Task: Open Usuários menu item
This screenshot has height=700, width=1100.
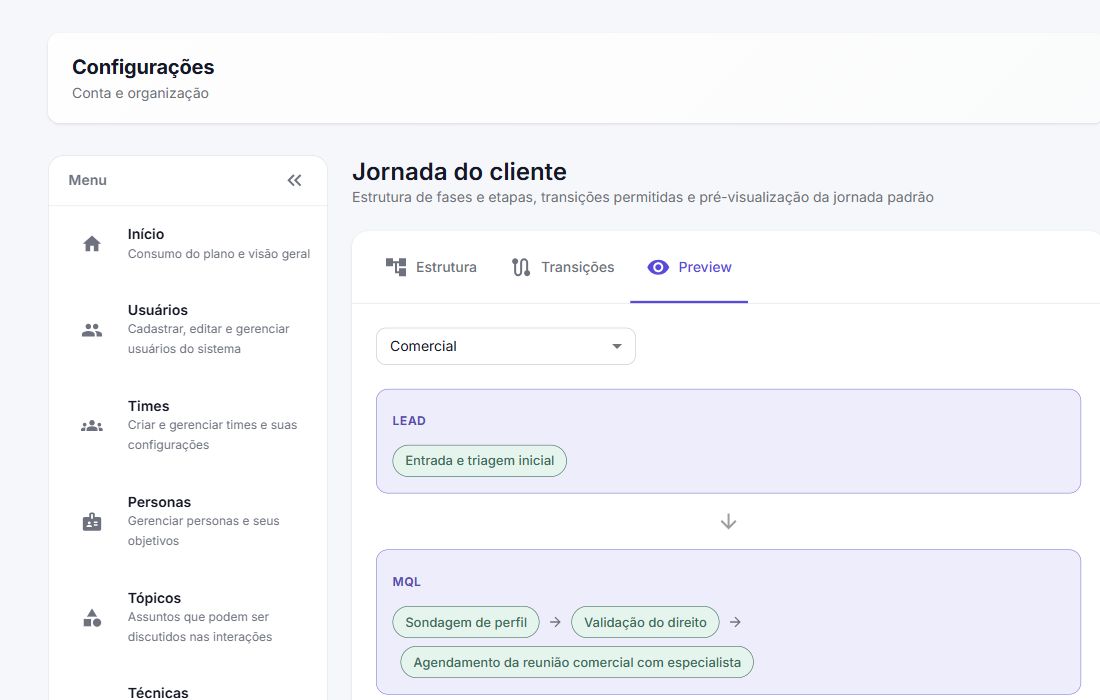Action: 188,330
